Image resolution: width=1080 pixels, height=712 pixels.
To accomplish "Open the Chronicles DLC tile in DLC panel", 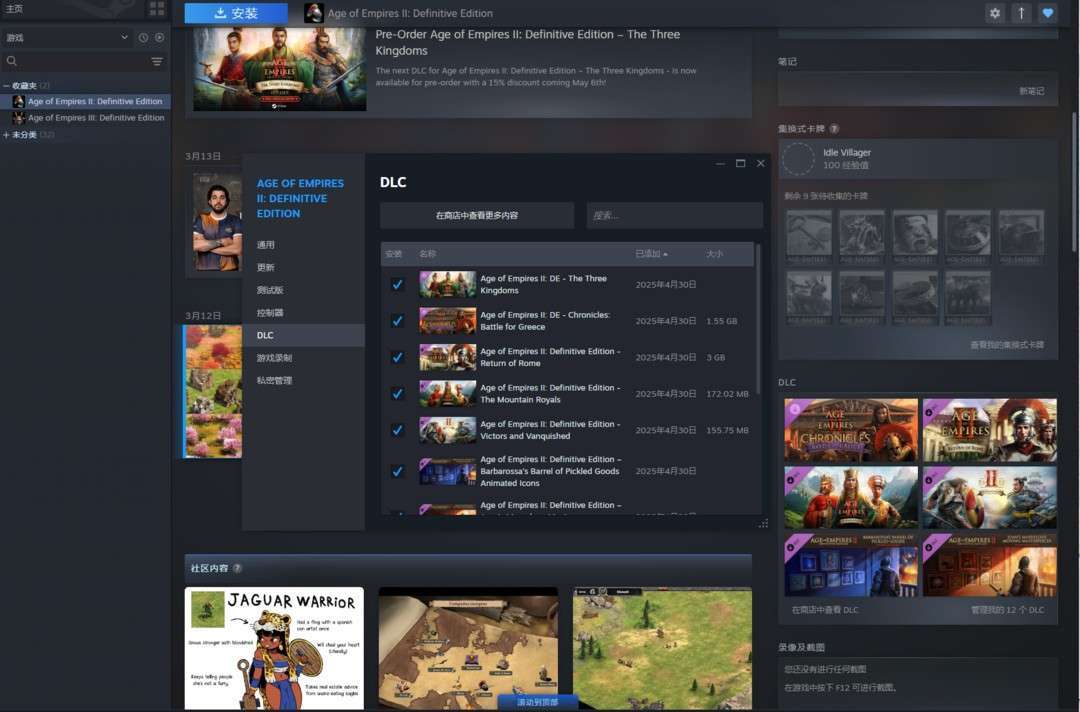I will [851, 430].
